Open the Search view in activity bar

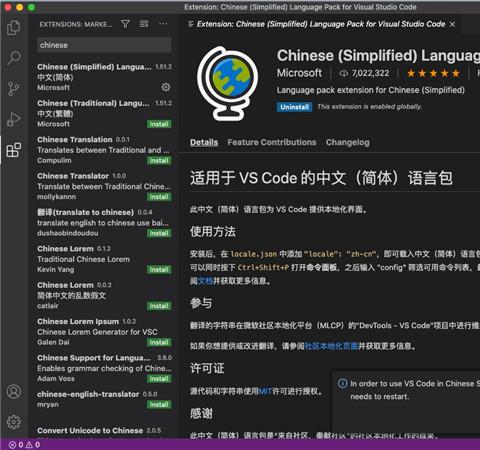[14, 58]
